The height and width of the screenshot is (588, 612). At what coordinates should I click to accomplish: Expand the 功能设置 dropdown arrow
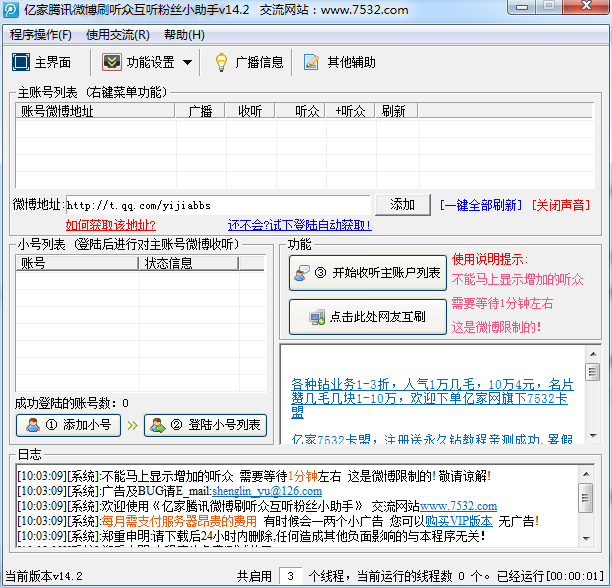click(187, 62)
